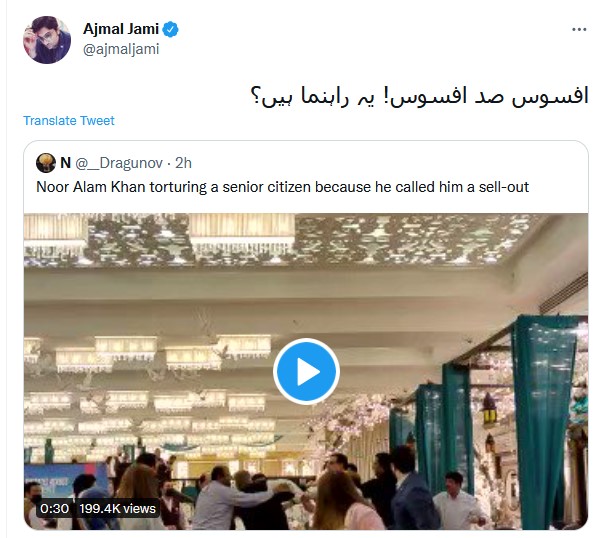Click Ajmal Jami's profile picture
605x538 pixels.
[47, 40]
